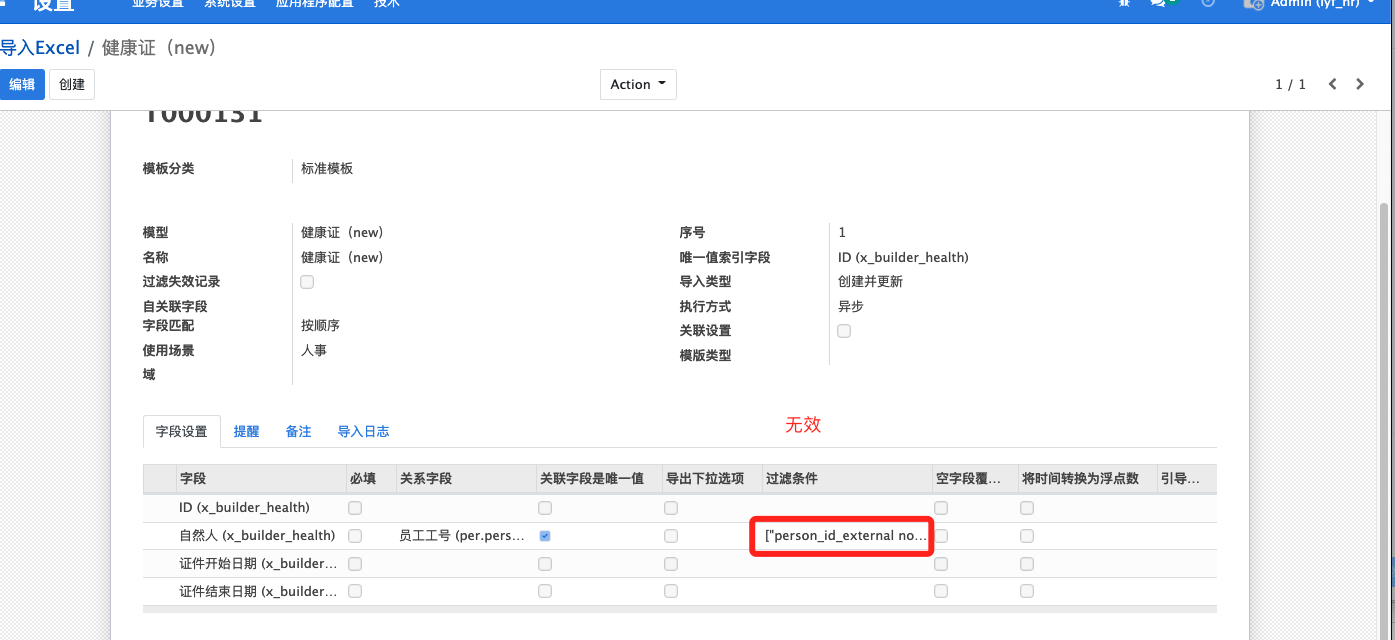The image size is (1395, 640).
Task: Go to the previous record arrow
Action: [1332, 85]
